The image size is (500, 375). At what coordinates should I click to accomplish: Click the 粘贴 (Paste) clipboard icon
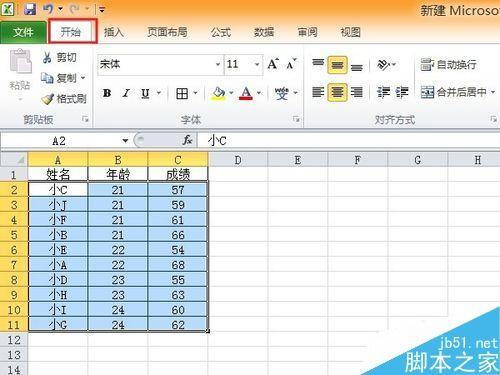click(21, 62)
